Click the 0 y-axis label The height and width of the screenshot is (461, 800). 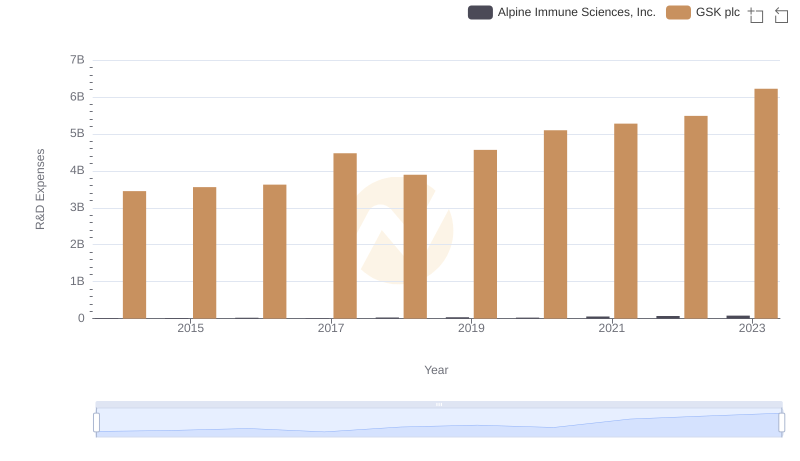tap(81, 318)
